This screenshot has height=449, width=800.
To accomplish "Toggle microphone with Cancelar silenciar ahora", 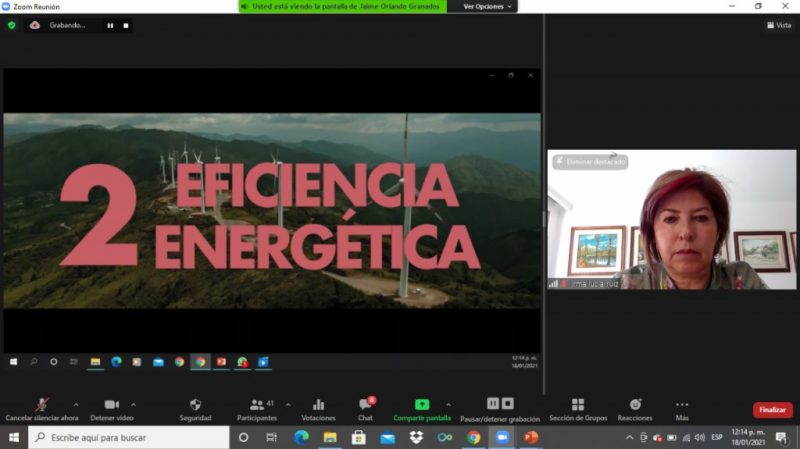I will (x=42, y=408).
